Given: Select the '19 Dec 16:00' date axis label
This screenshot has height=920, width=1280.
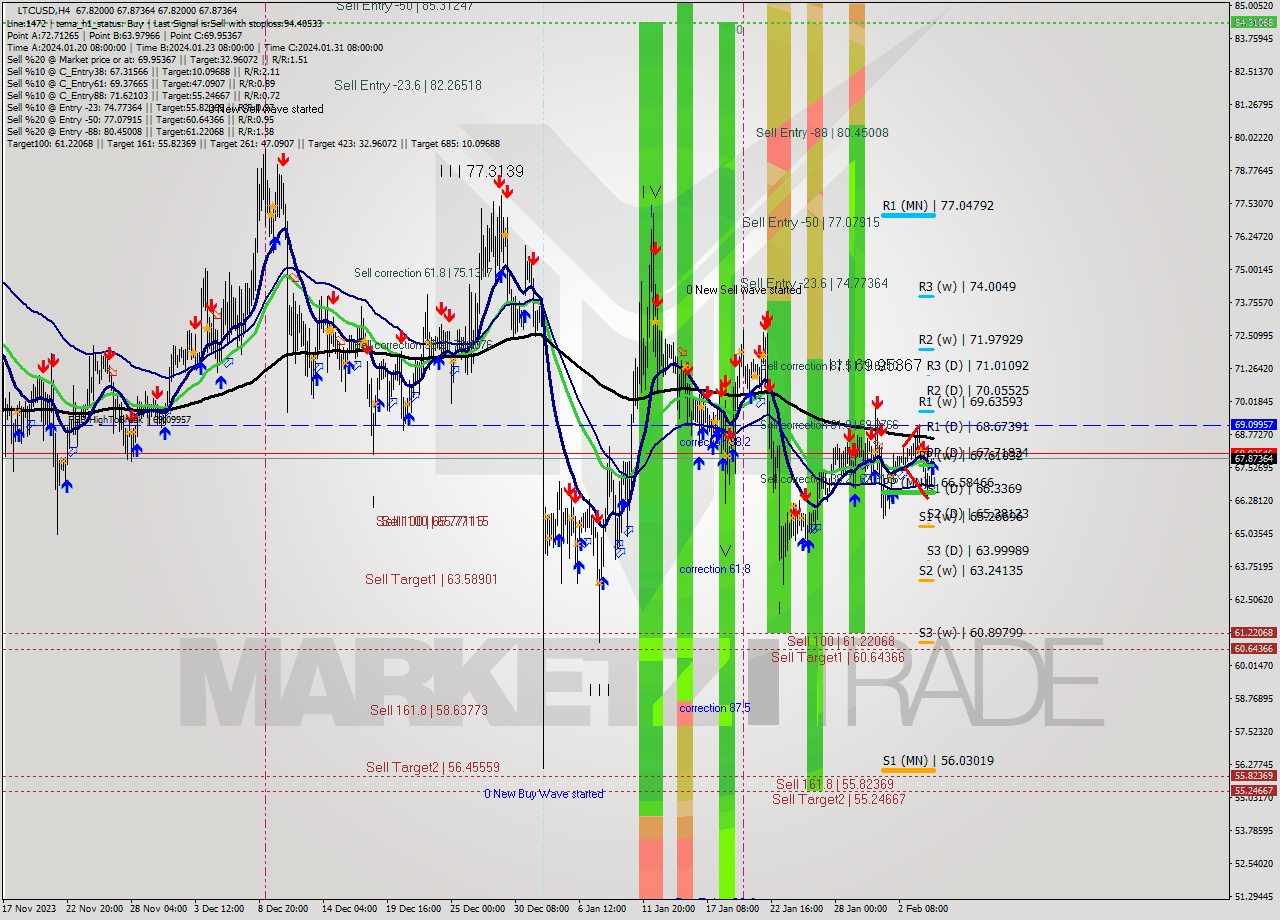Looking at the screenshot, I should (413, 909).
